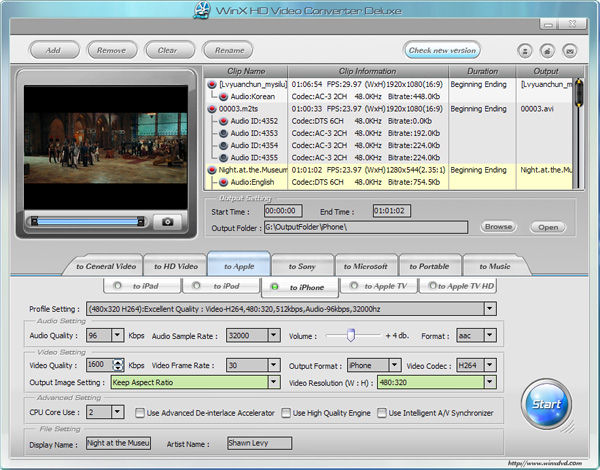Viewport: 600px width, 470px height.
Task: Click the Output Folder path field
Action: click(366, 227)
